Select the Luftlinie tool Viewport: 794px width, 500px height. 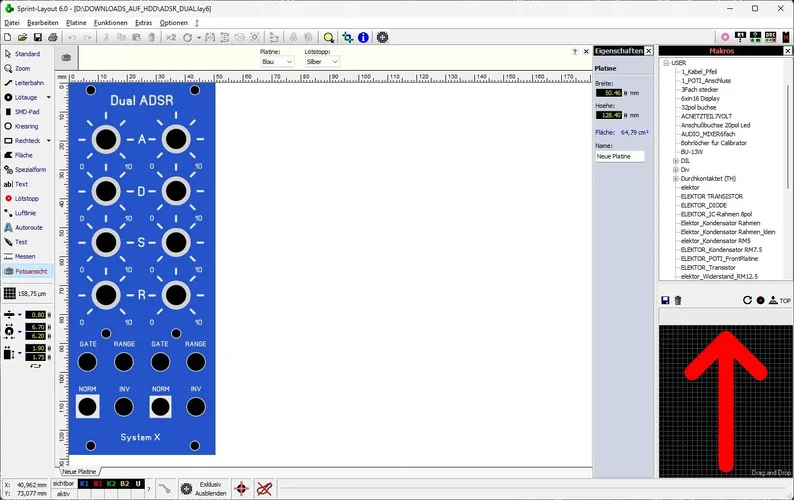(x=21, y=213)
